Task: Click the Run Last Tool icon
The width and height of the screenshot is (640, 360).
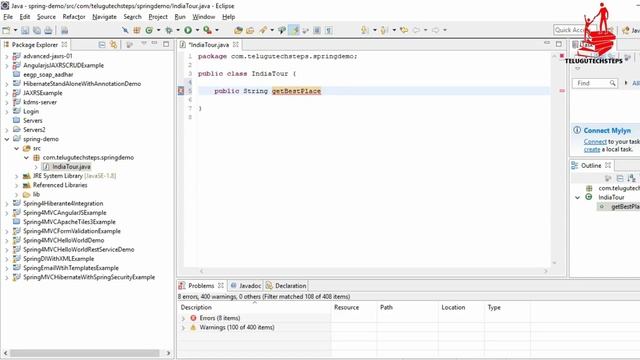Action: 207,30
